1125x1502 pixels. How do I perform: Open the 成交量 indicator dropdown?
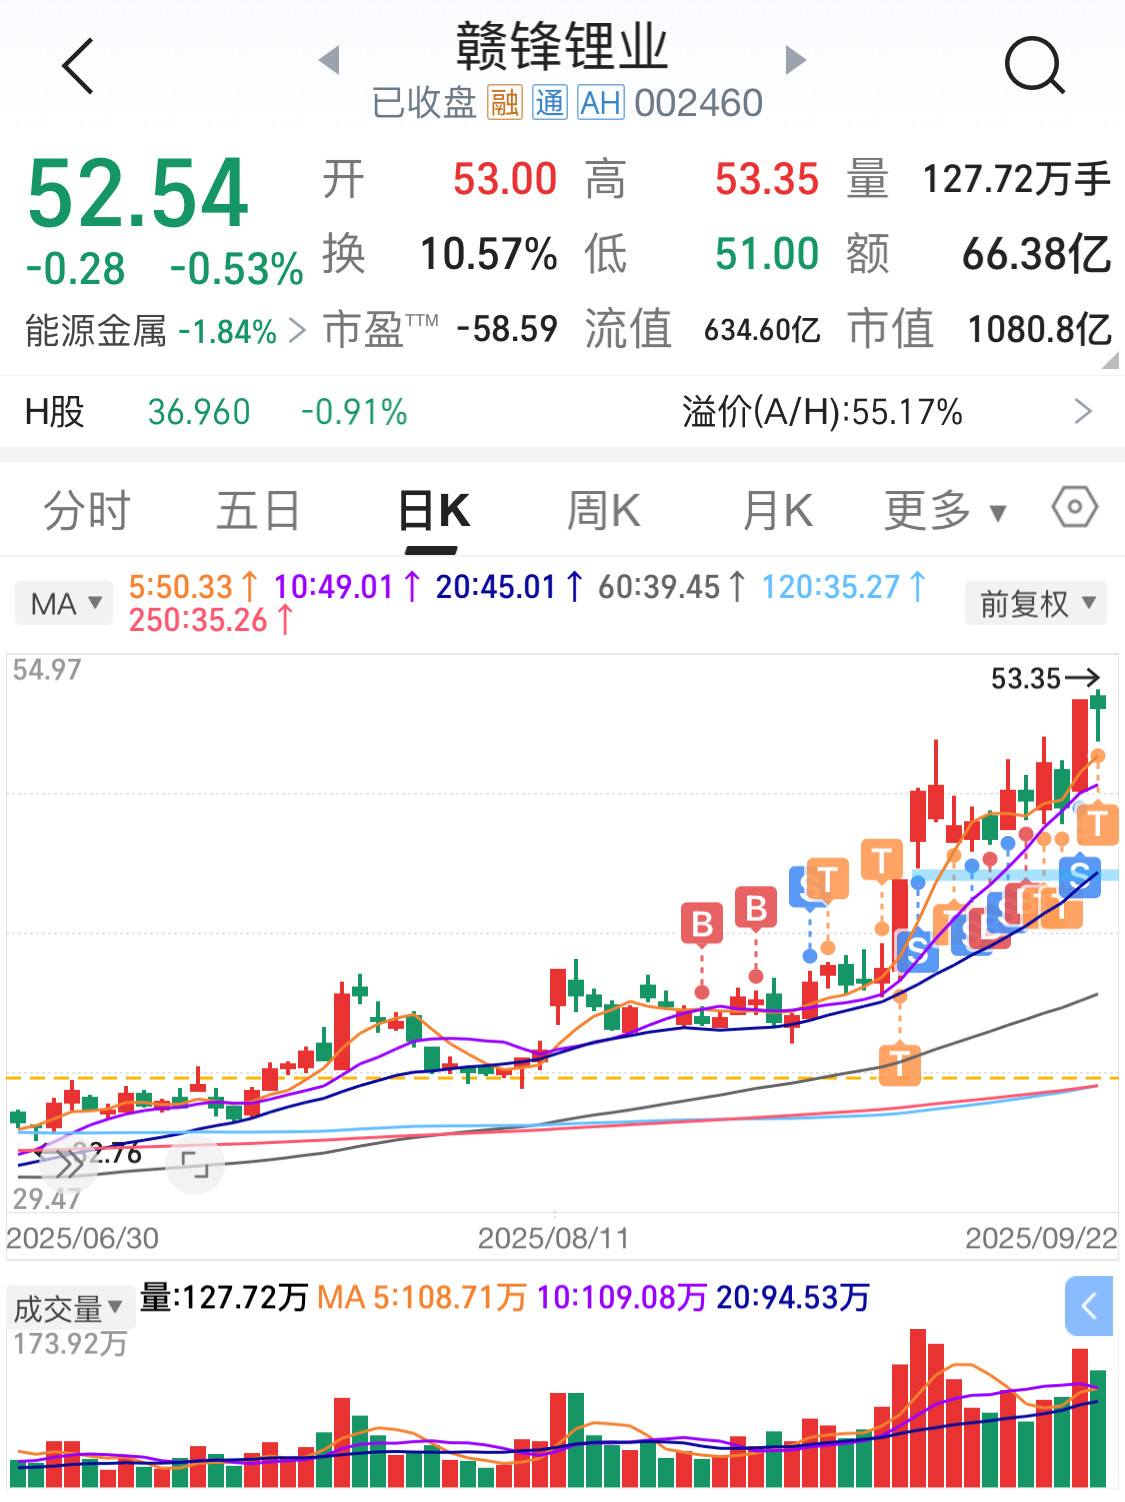(x=70, y=1308)
